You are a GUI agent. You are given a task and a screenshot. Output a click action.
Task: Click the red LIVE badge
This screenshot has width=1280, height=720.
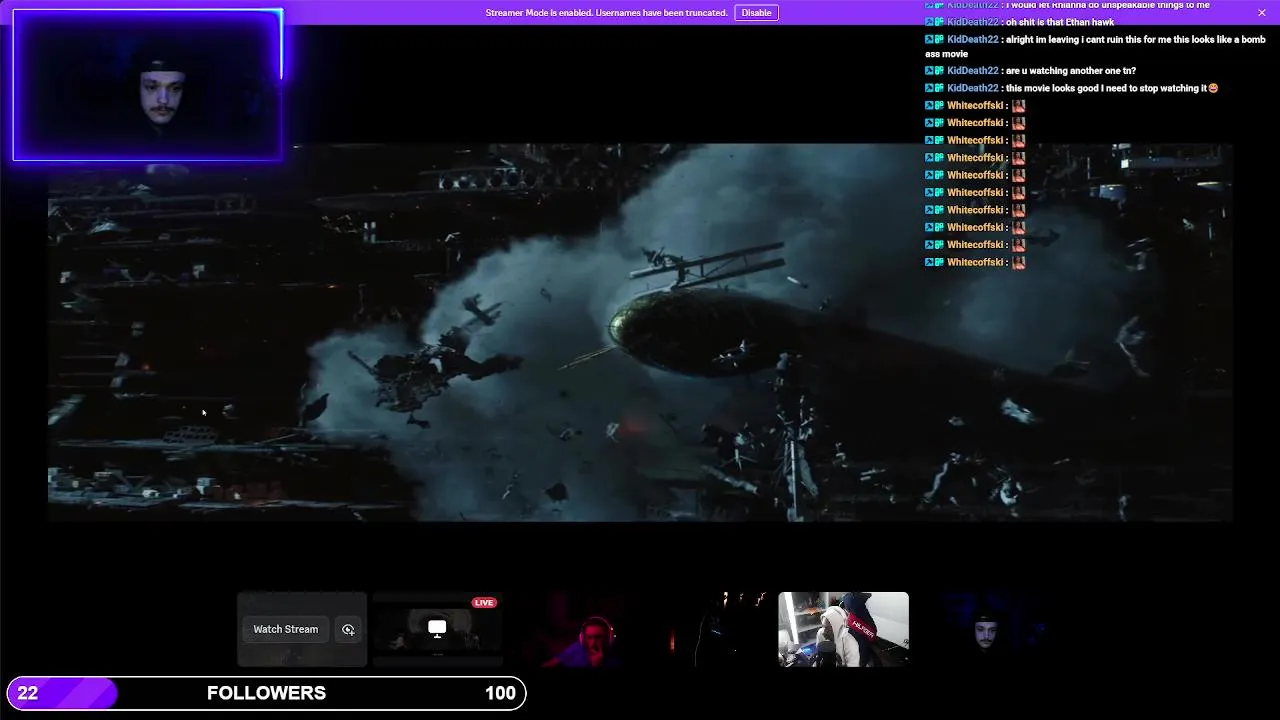point(484,603)
